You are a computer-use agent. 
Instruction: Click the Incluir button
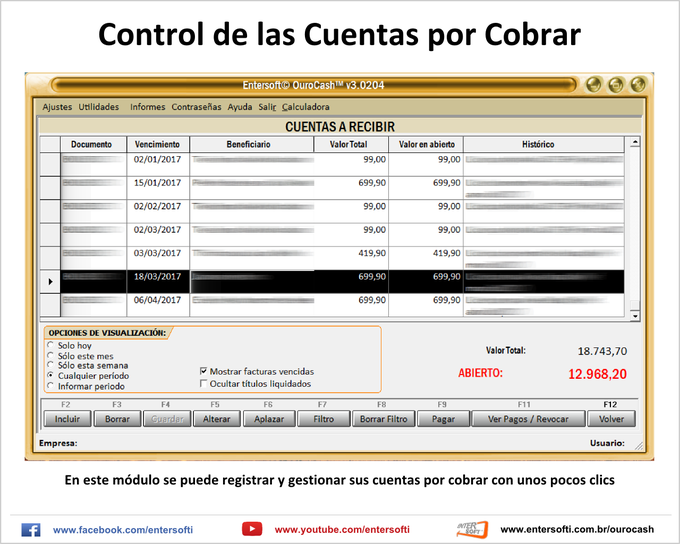(67, 419)
